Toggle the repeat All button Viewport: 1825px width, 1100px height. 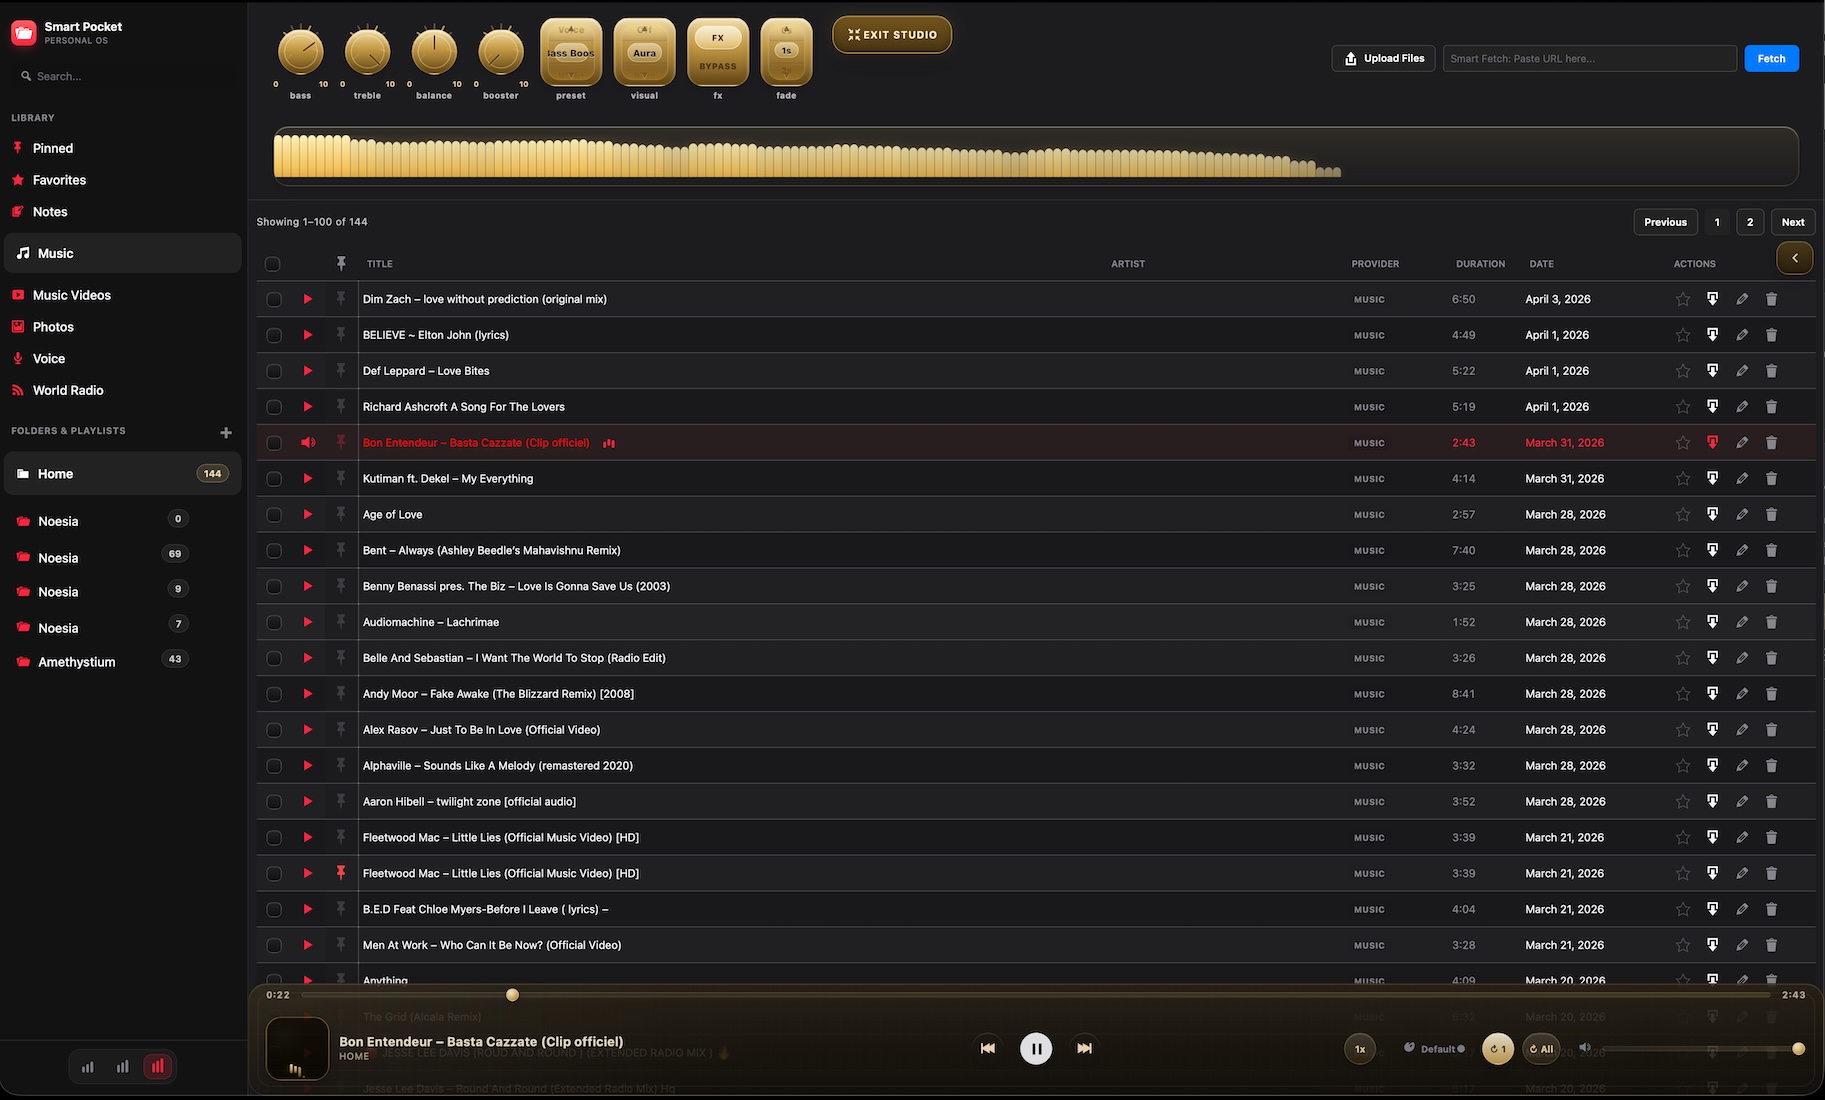click(x=1541, y=1049)
